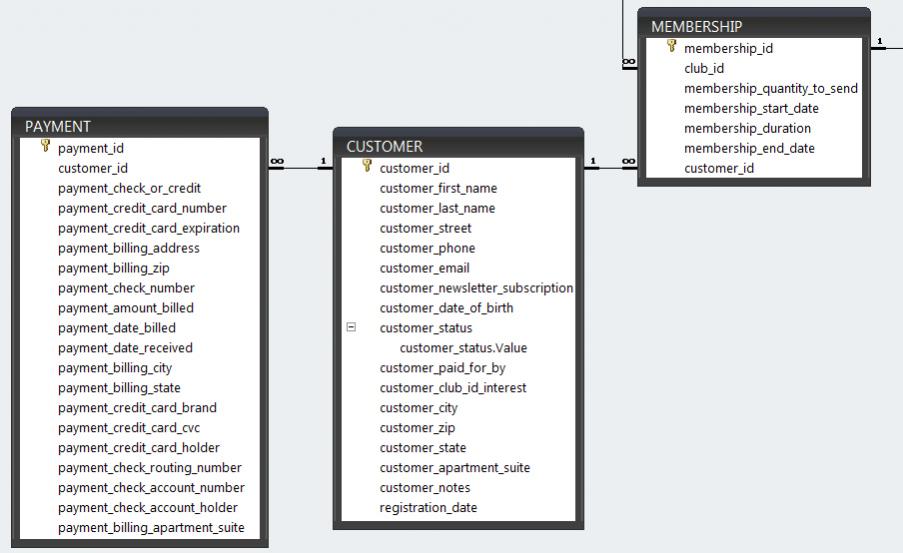The width and height of the screenshot is (903, 553).
Task: Select payment_billing_zip field
Action: [113, 268]
